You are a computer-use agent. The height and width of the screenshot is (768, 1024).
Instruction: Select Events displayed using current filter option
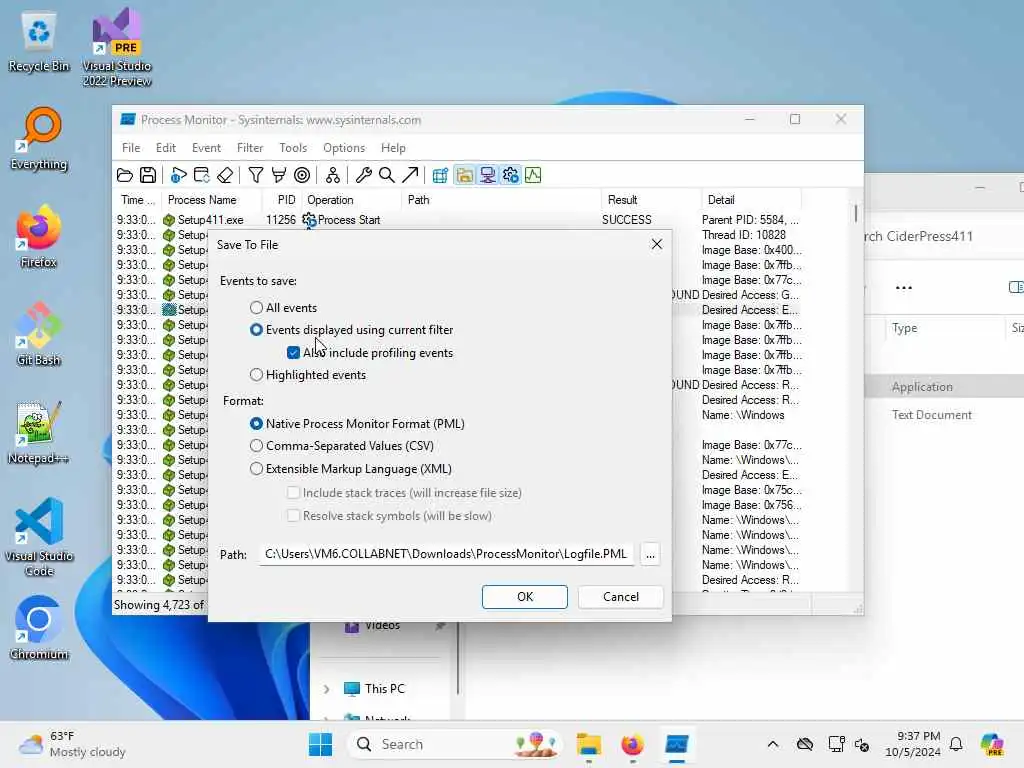click(256, 330)
